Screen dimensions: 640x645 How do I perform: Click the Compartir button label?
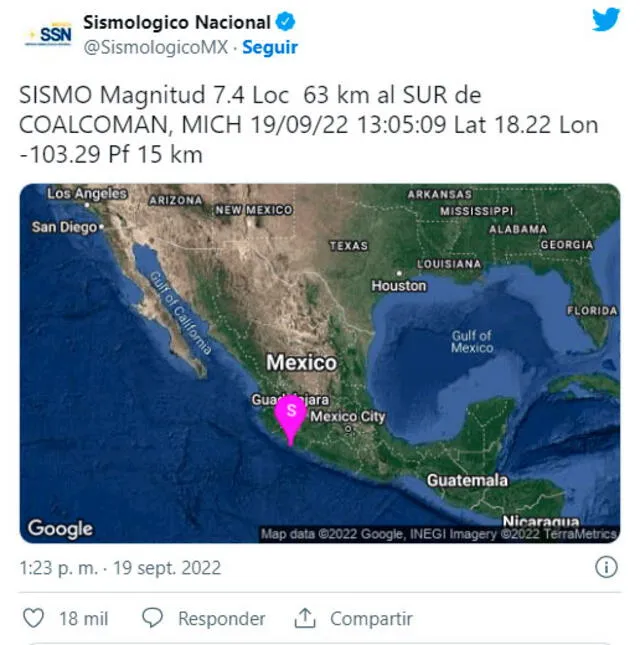[x=372, y=619]
